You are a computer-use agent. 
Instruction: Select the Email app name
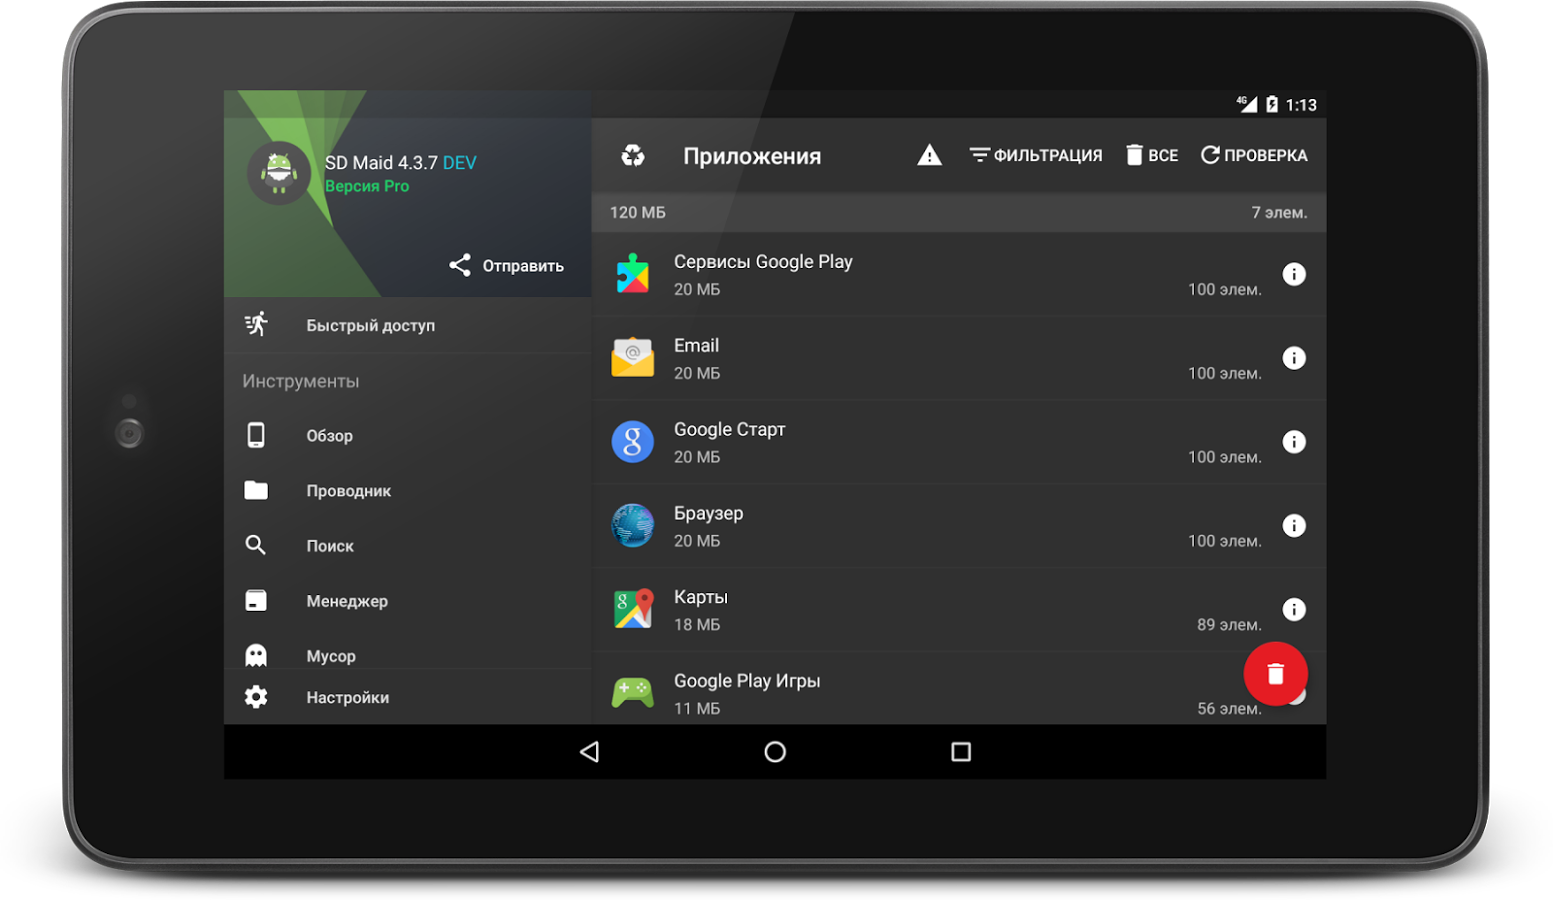click(696, 346)
